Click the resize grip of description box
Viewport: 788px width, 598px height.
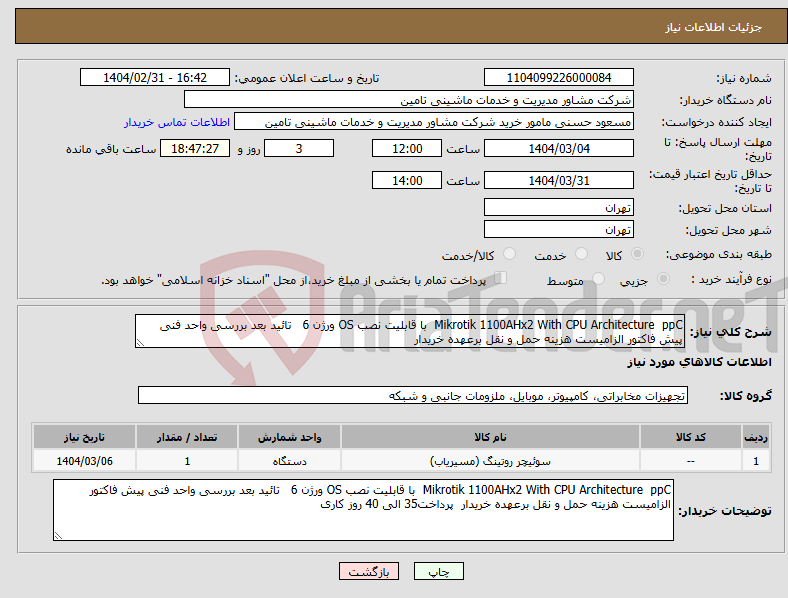coord(140,343)
